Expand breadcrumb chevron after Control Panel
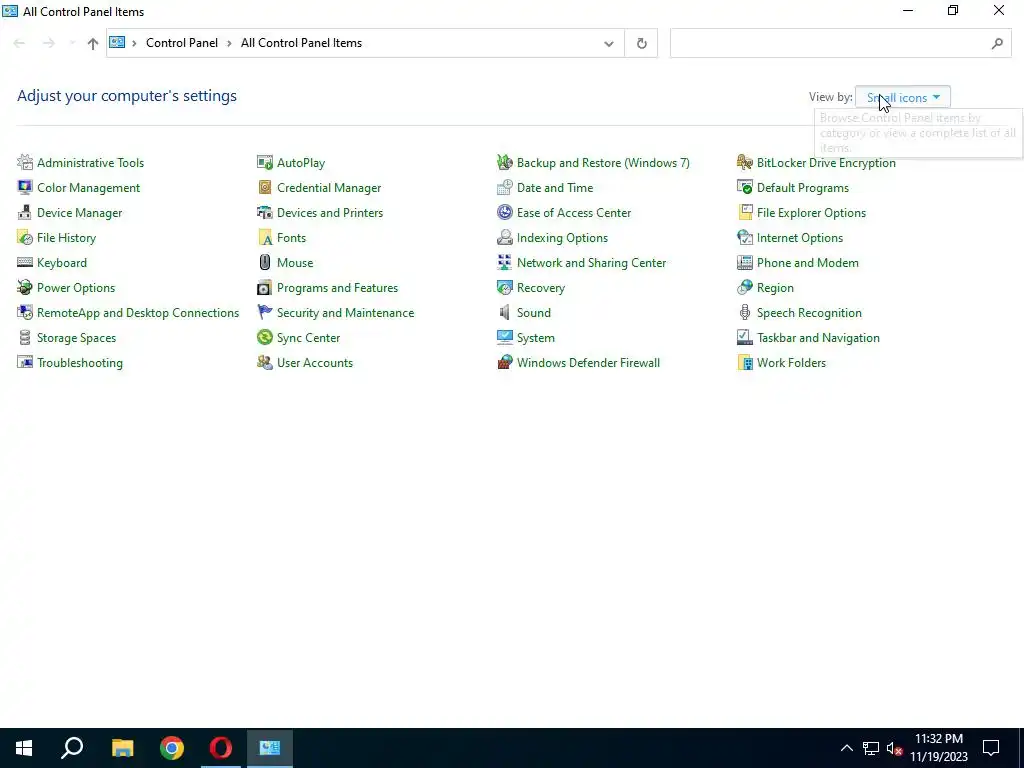The width and height of the screenshot is (1024, 768). click(229, 43)
